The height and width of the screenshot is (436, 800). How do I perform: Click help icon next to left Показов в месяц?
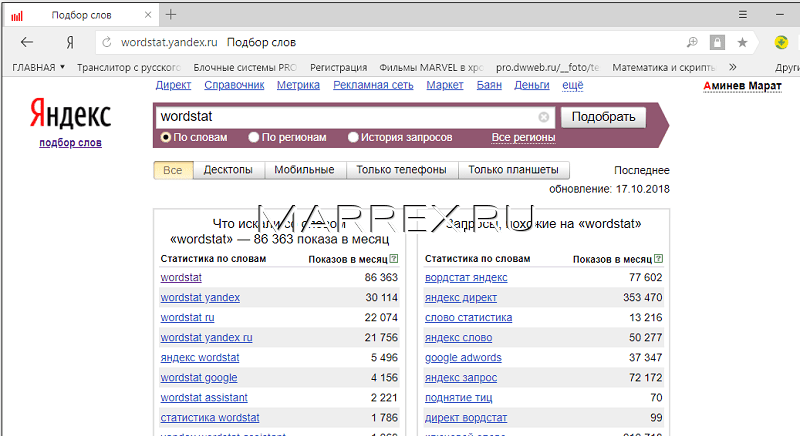click(x=394, y=259)
